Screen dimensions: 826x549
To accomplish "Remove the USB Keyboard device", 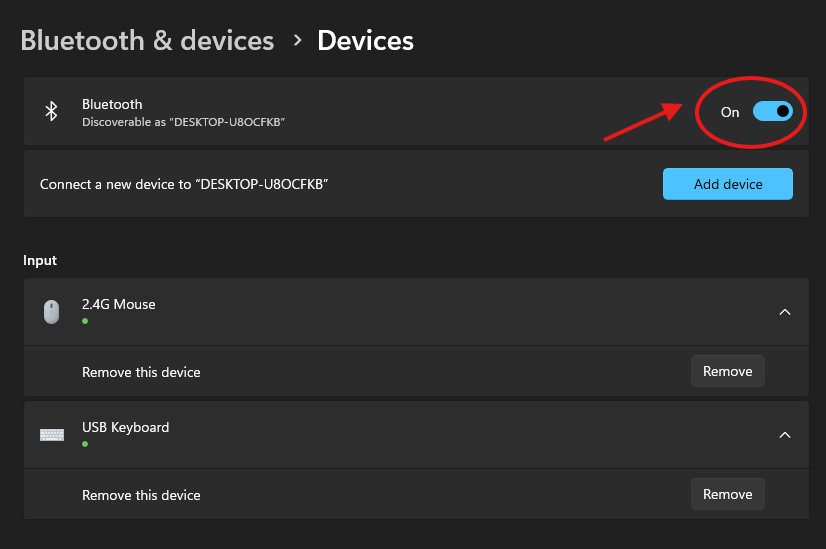I will pyautogui.click(x=727, y=494).
